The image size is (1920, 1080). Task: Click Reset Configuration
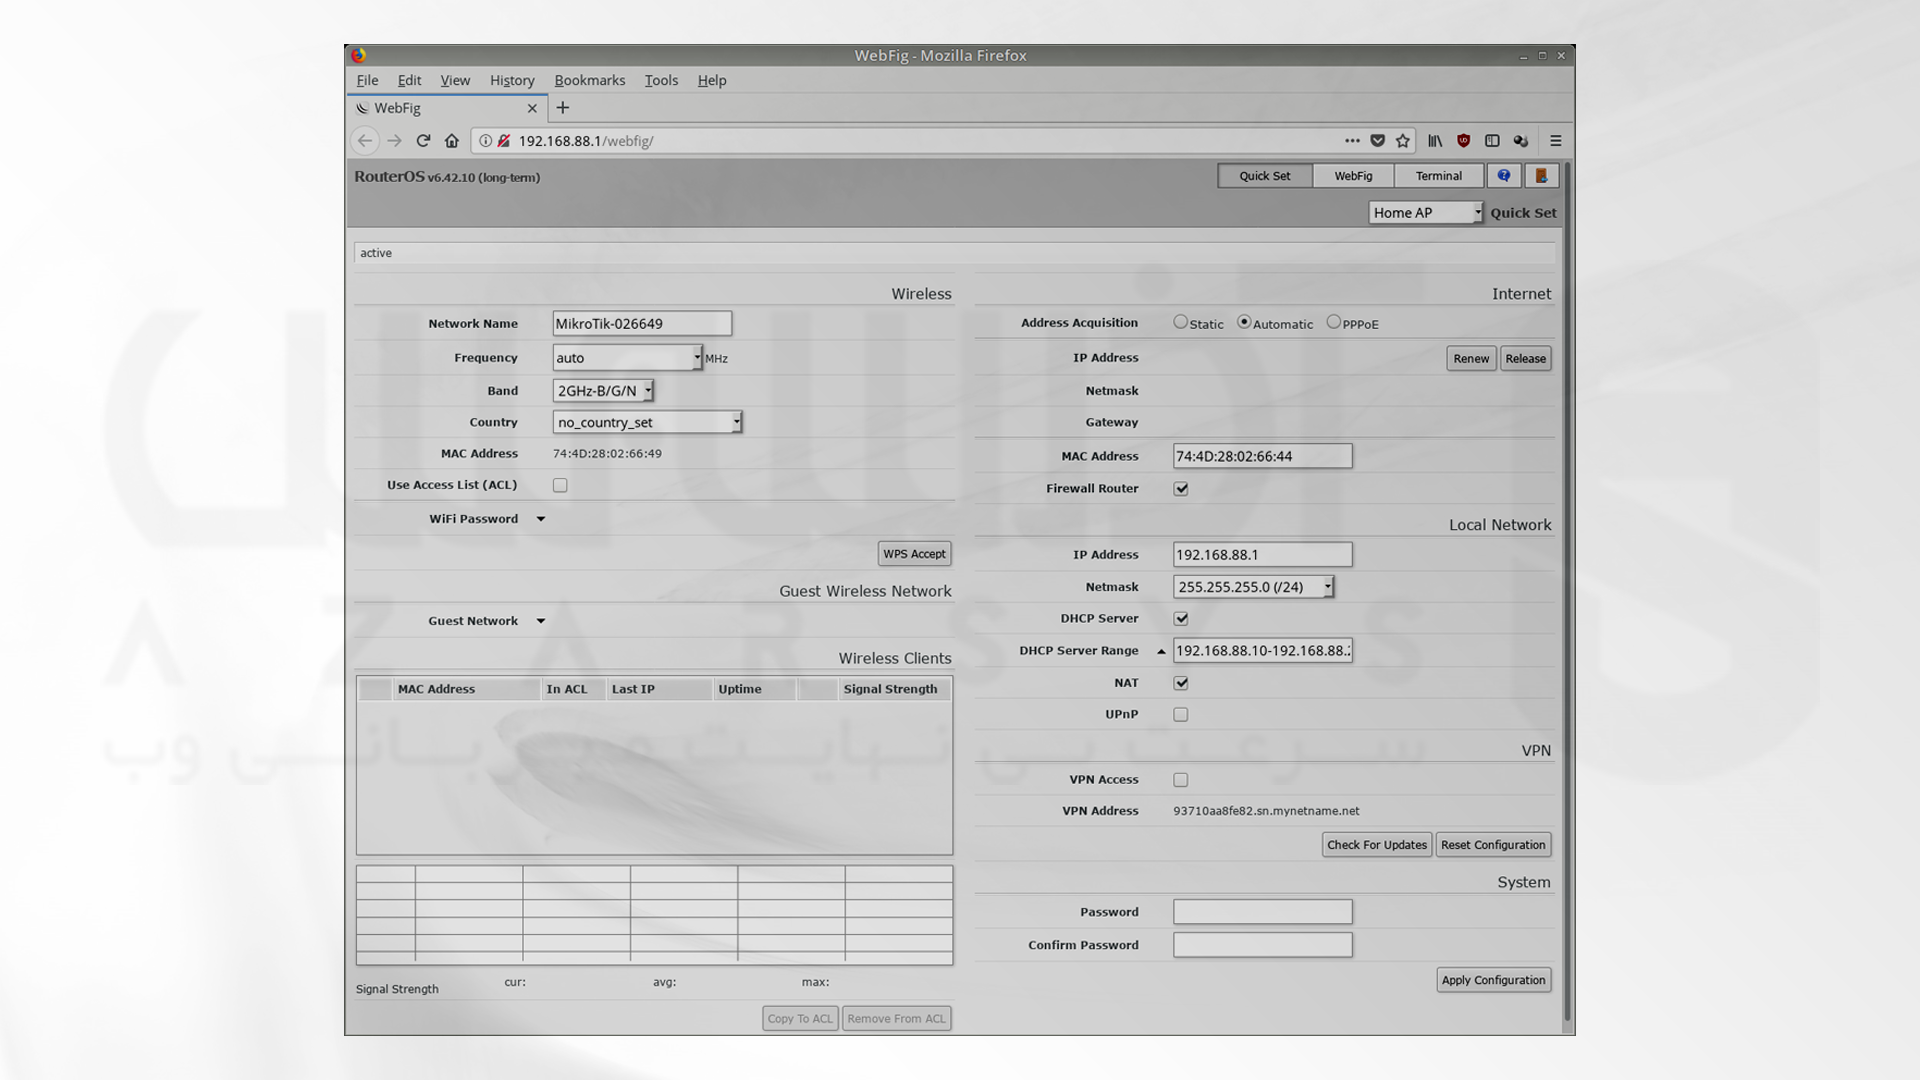click(x=1493, y=845)
